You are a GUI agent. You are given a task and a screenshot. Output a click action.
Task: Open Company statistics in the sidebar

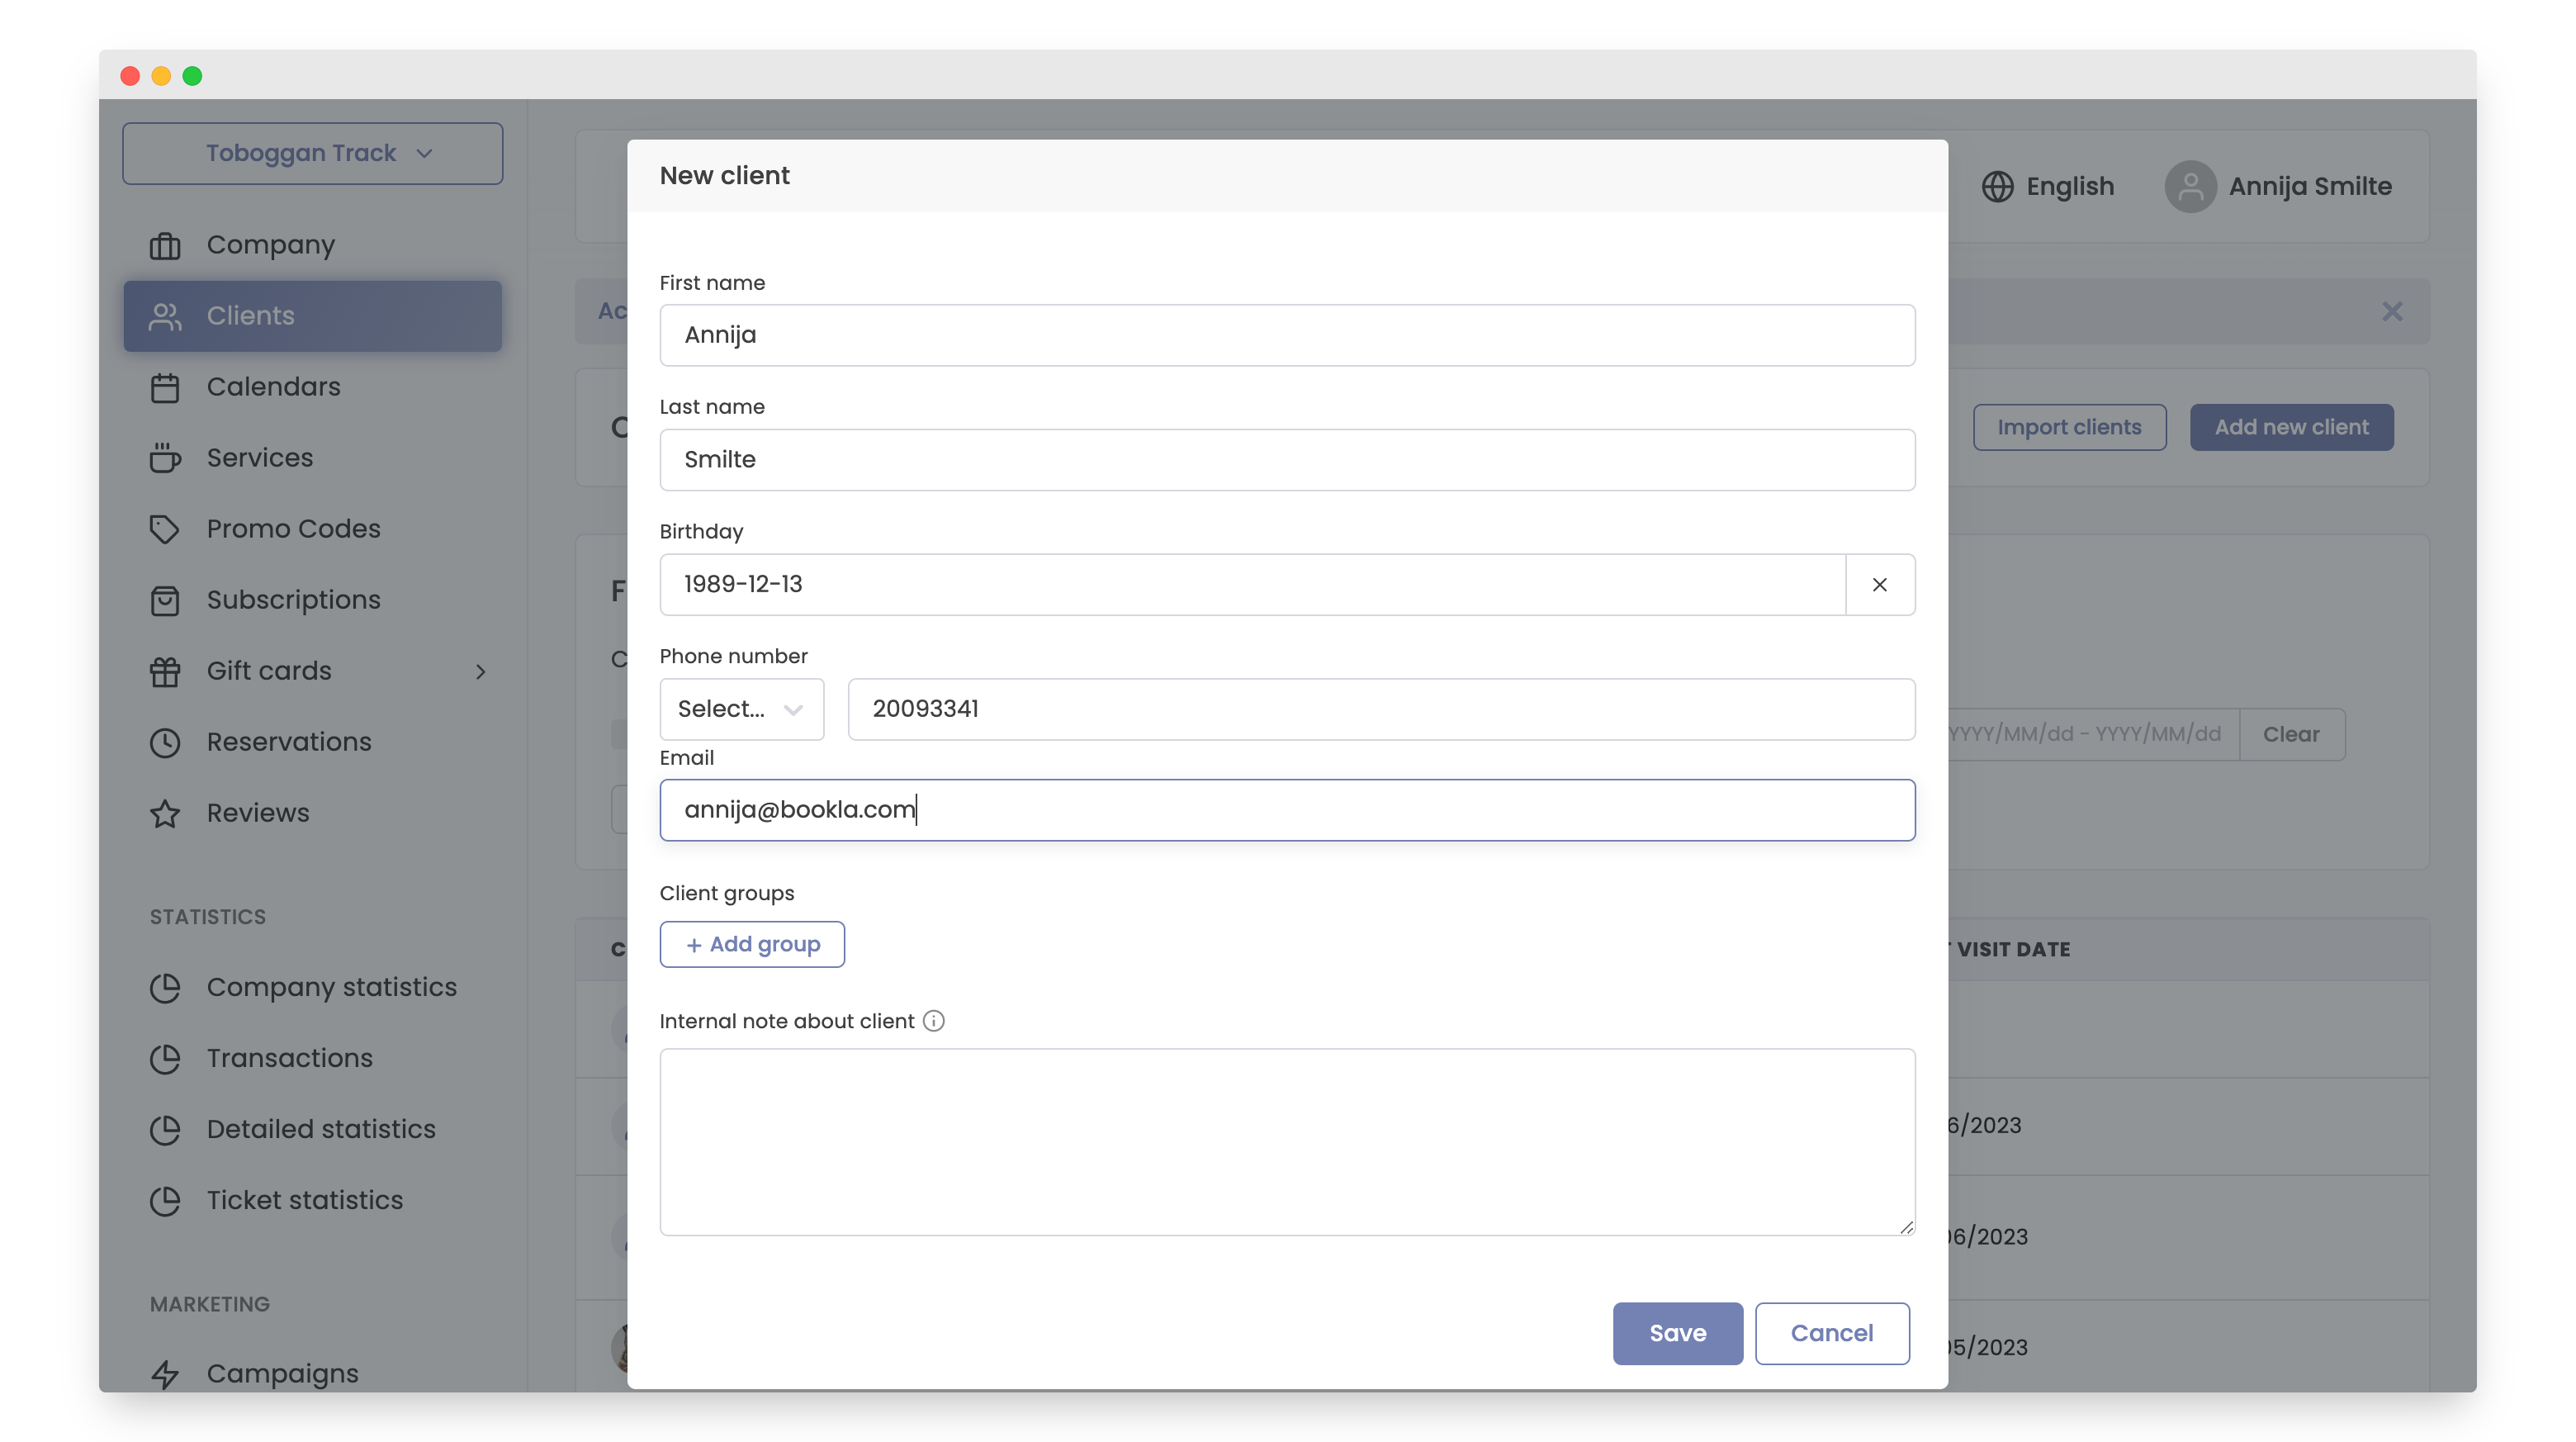(x=331, y=987)
